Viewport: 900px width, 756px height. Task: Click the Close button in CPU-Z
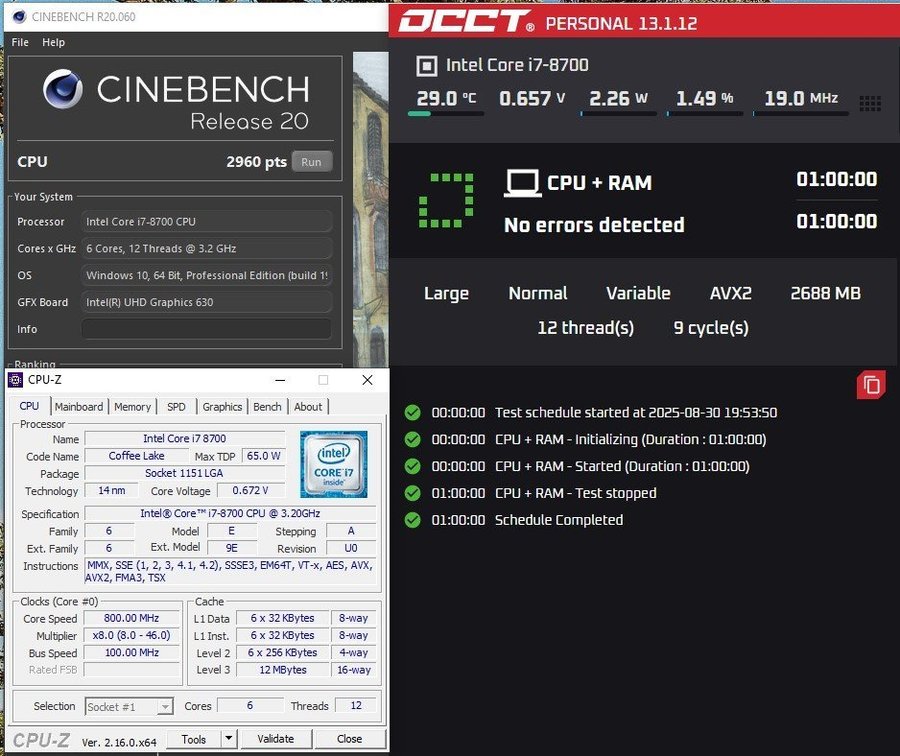point(350,739)
